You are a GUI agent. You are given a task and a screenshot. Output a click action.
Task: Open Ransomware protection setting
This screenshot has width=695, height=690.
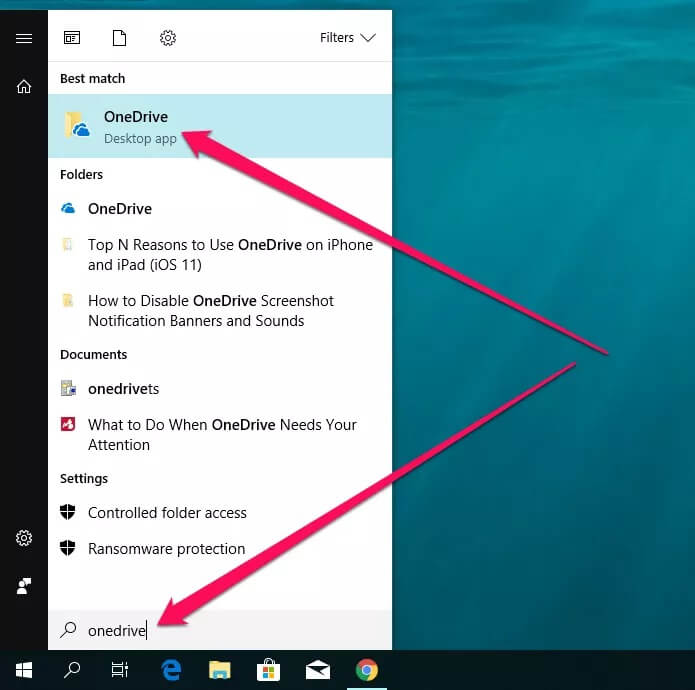coord(220,549)
